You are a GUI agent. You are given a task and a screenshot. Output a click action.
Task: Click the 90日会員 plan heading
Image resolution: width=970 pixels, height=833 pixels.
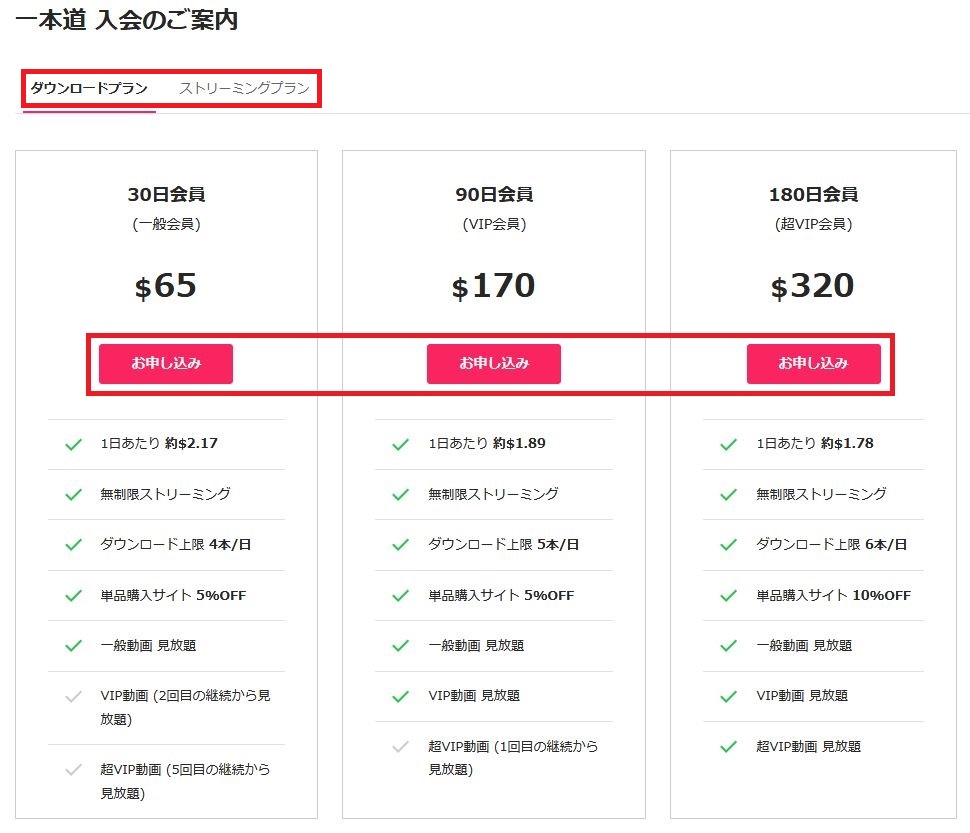[494, 194]
